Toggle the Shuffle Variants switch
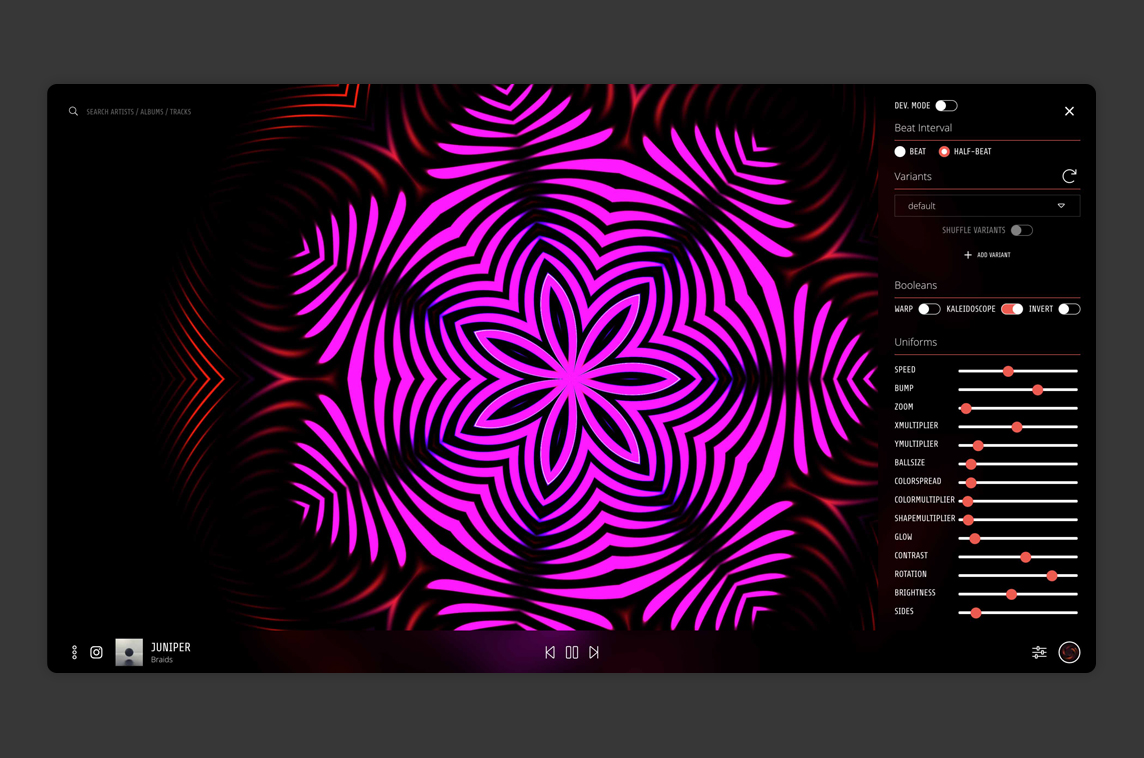 1021,231
